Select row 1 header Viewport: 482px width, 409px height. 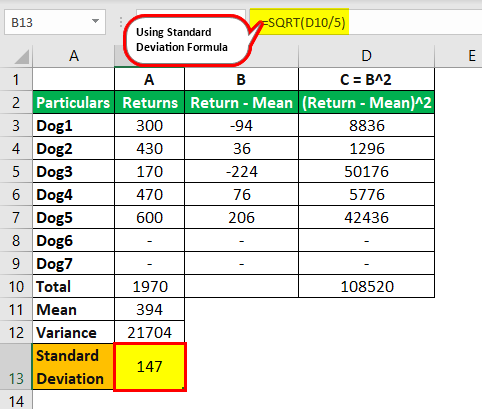coord(16,79)
